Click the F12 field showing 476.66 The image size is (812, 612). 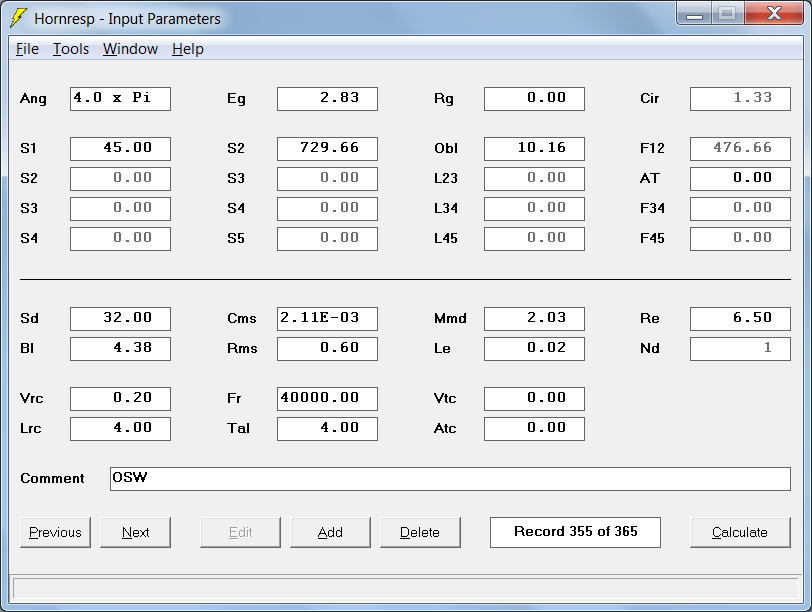[x=740, y=149]
